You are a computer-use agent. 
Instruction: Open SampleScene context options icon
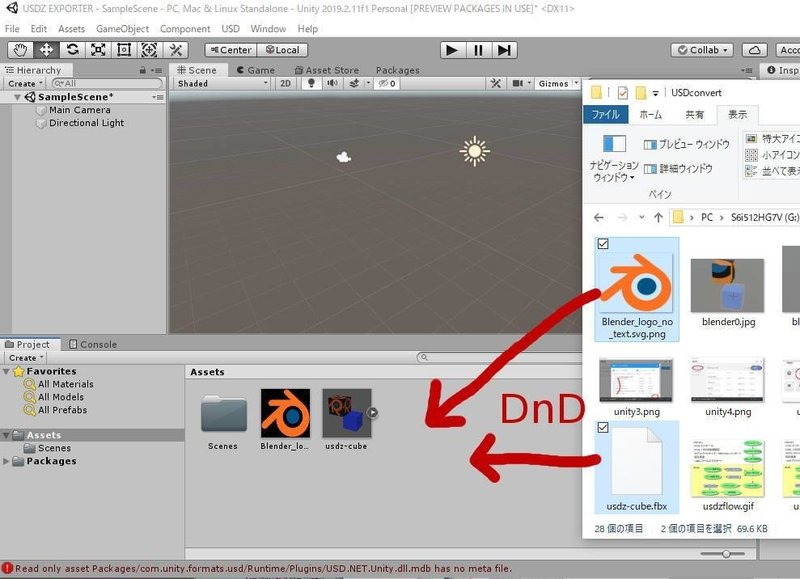(x=158, y=97)
